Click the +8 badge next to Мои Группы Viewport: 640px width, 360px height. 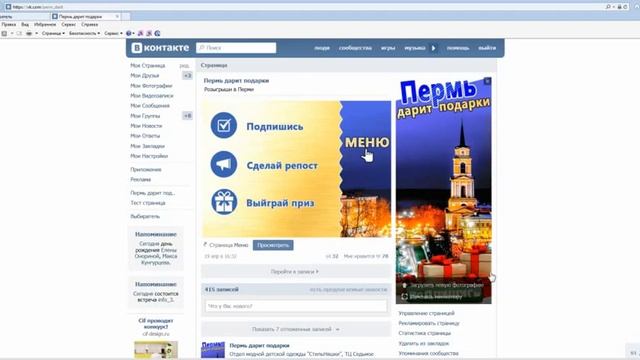(x=187, y=116)
